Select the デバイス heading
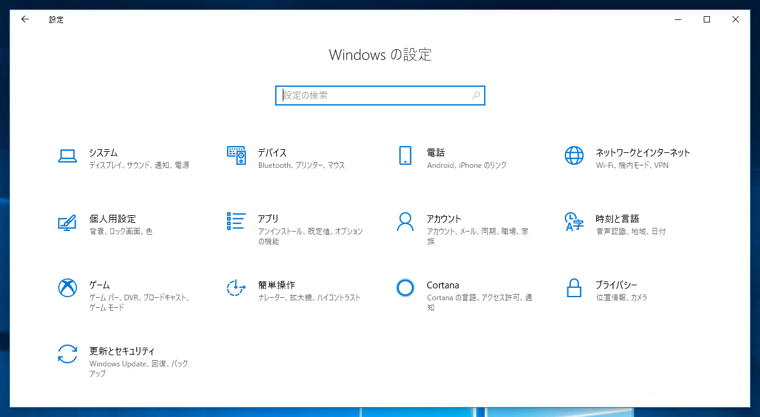Viewport: 760px width, 417px height. click(x=272, y=153)
